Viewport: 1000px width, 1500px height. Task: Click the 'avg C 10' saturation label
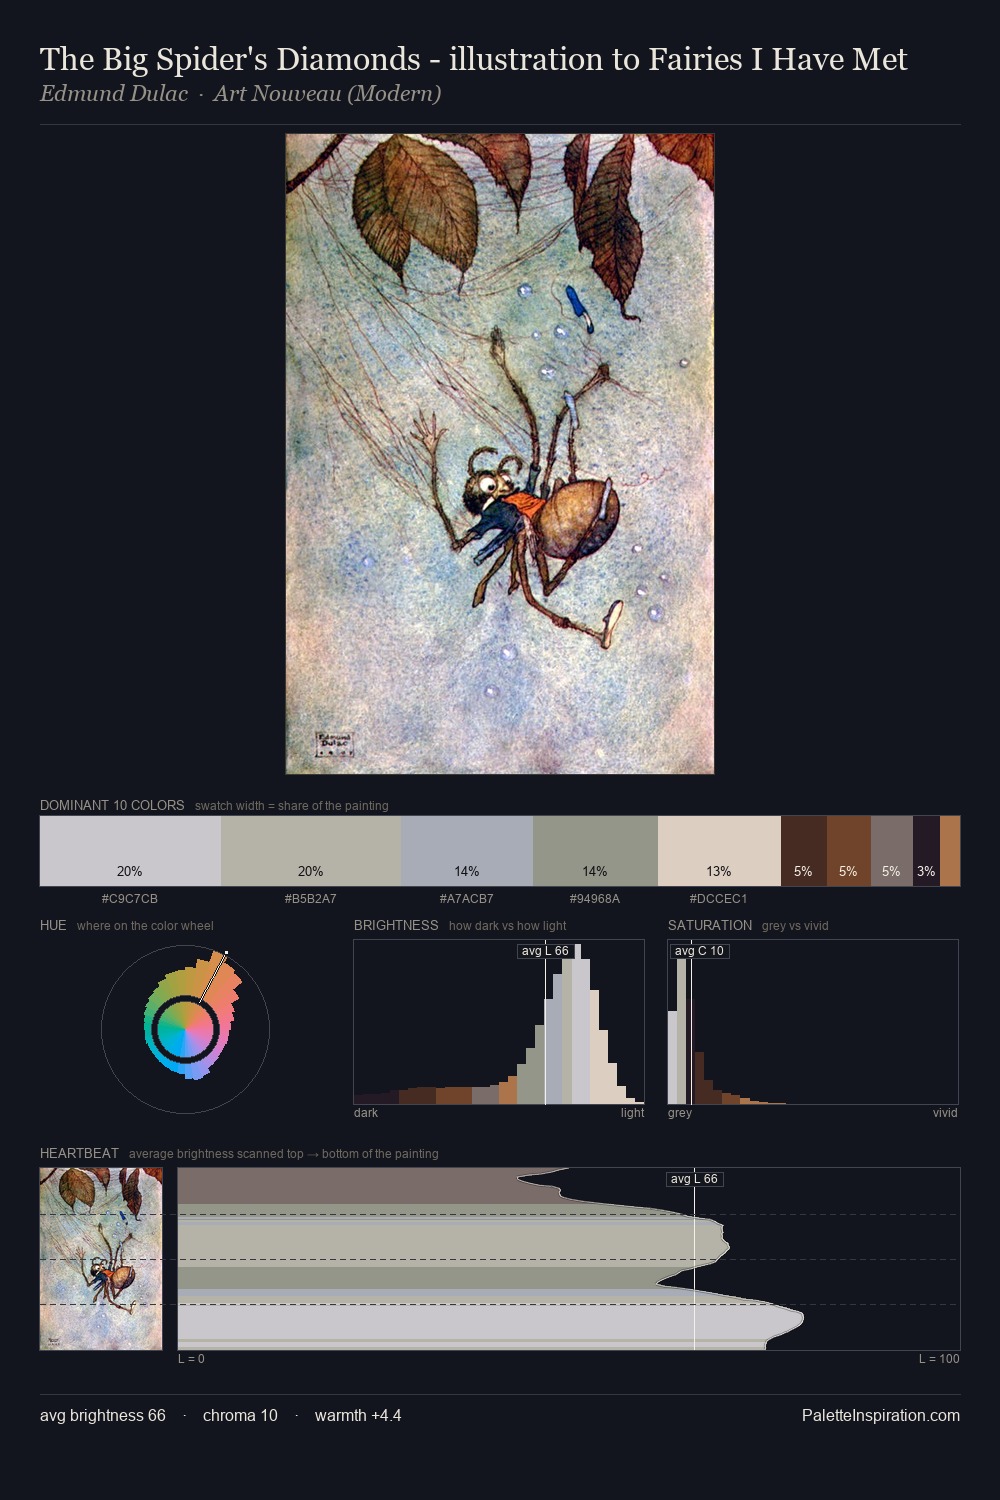[x=699, y=951]
